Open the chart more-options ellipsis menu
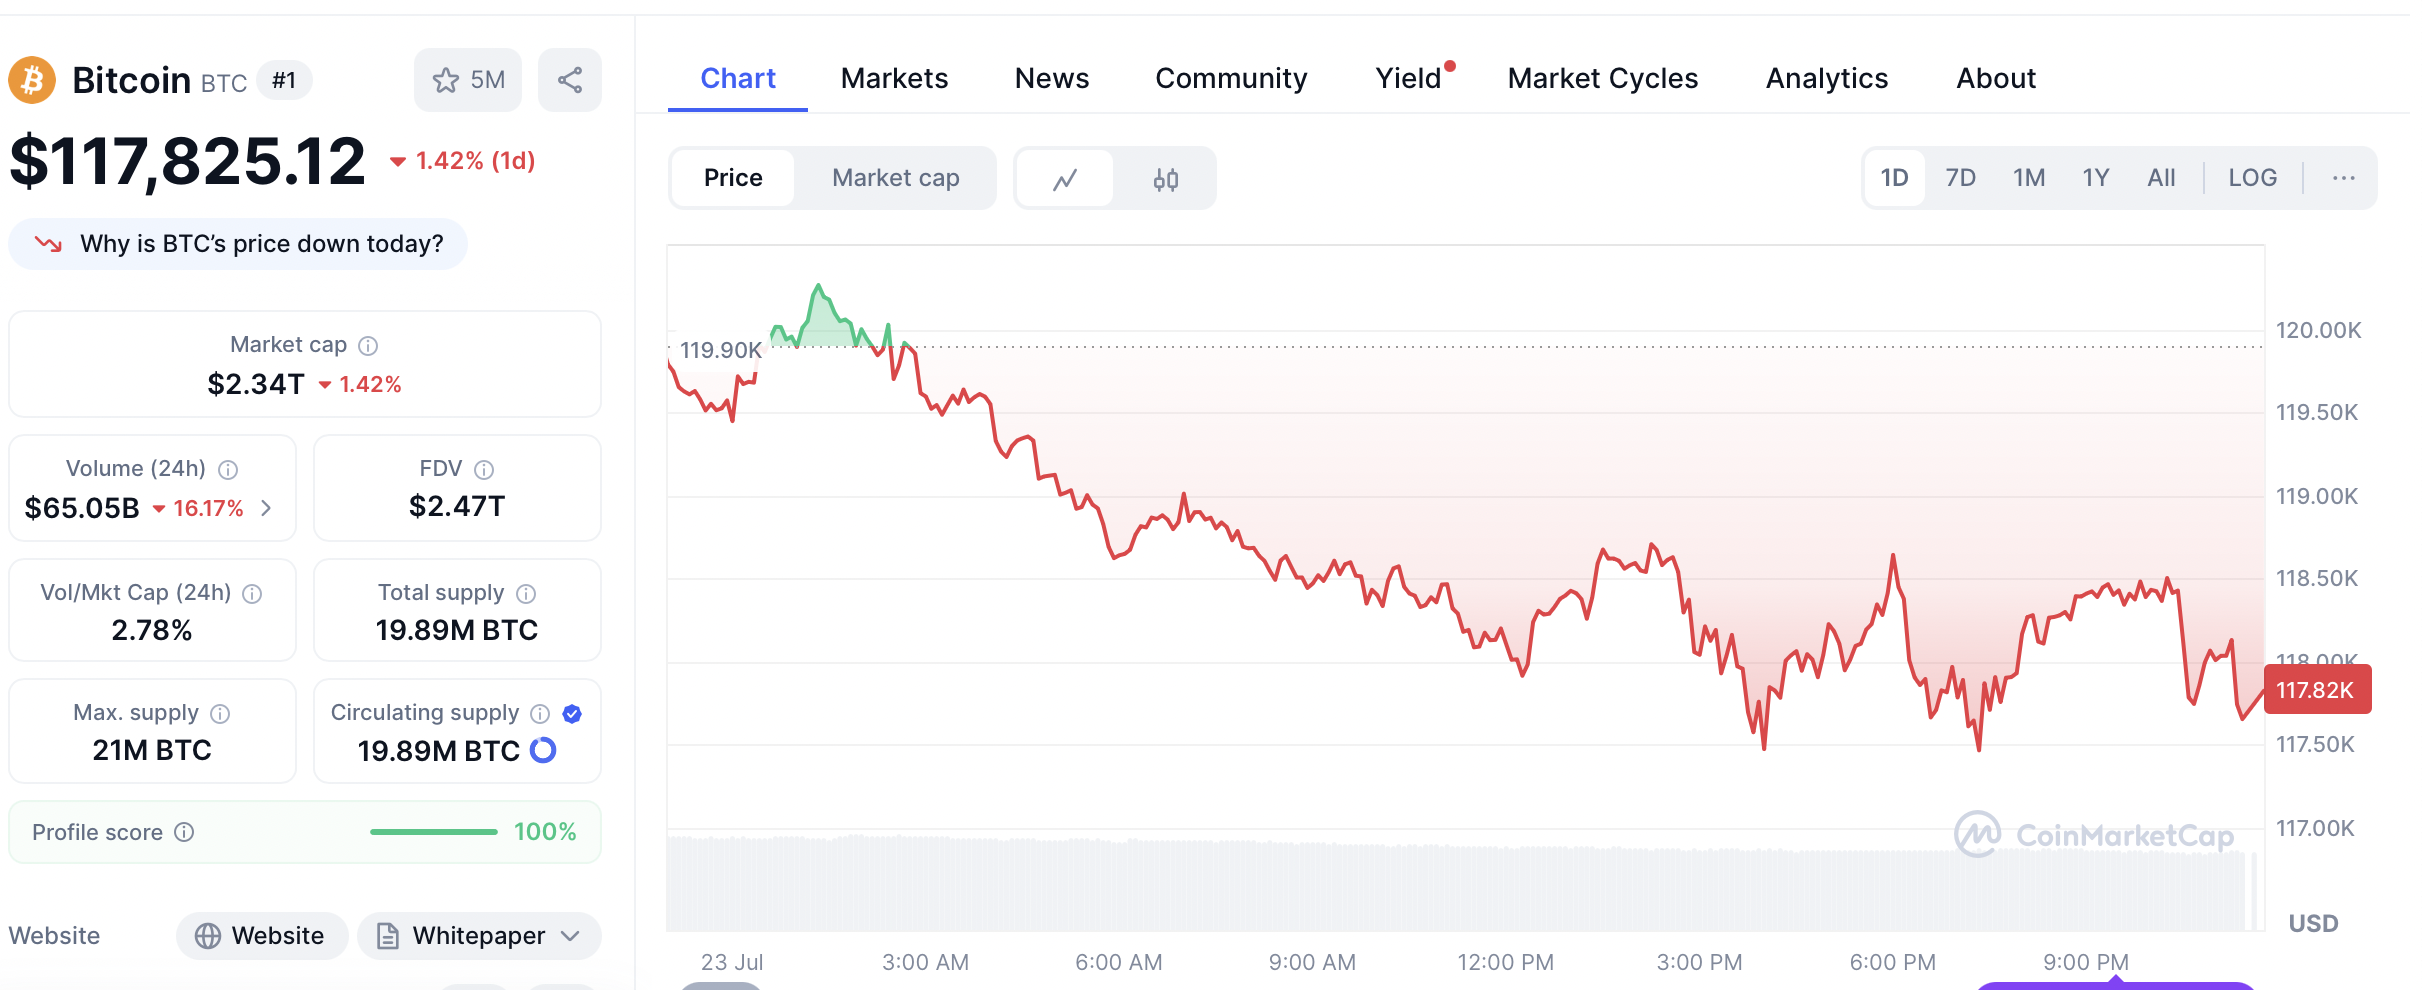The width and height of the screenshot is (2422, 990). (x=2343, y=178)
